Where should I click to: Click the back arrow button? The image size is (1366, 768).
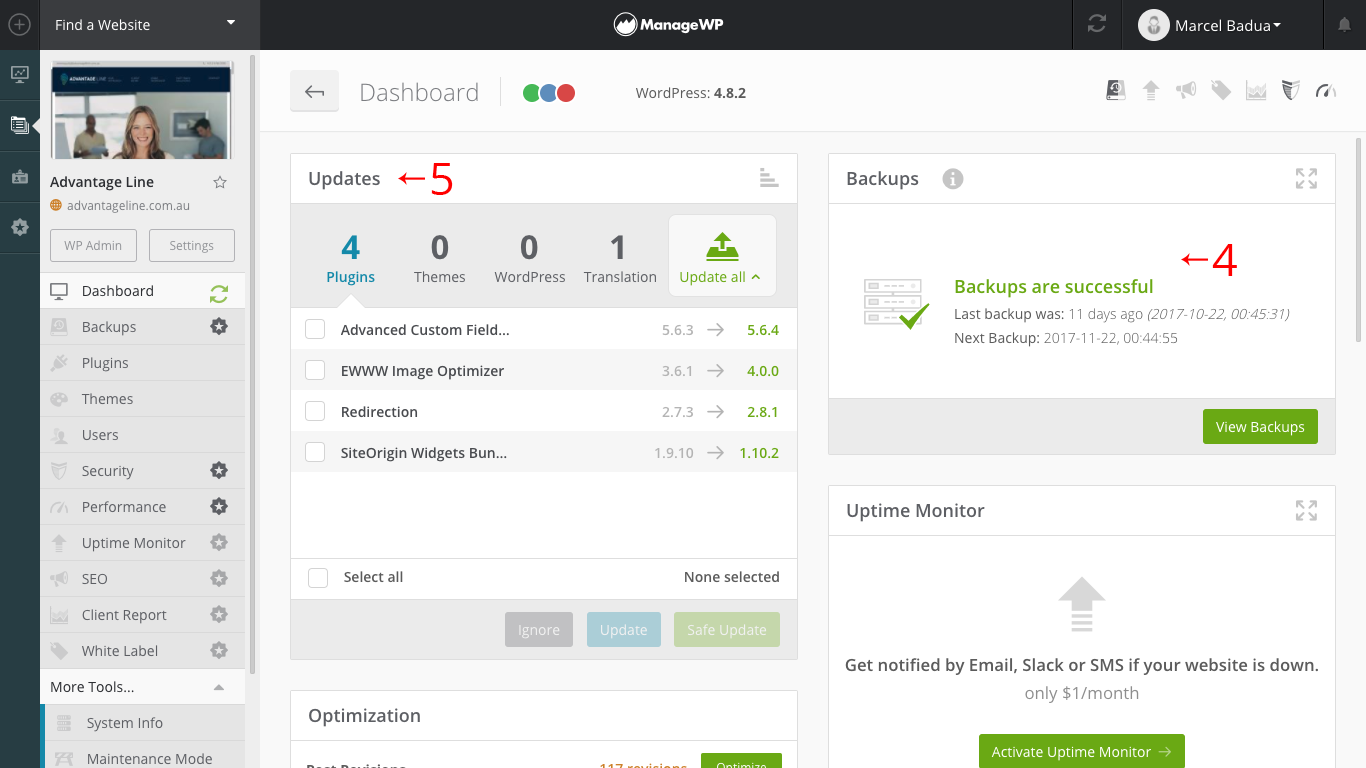[x=315, y=92]
